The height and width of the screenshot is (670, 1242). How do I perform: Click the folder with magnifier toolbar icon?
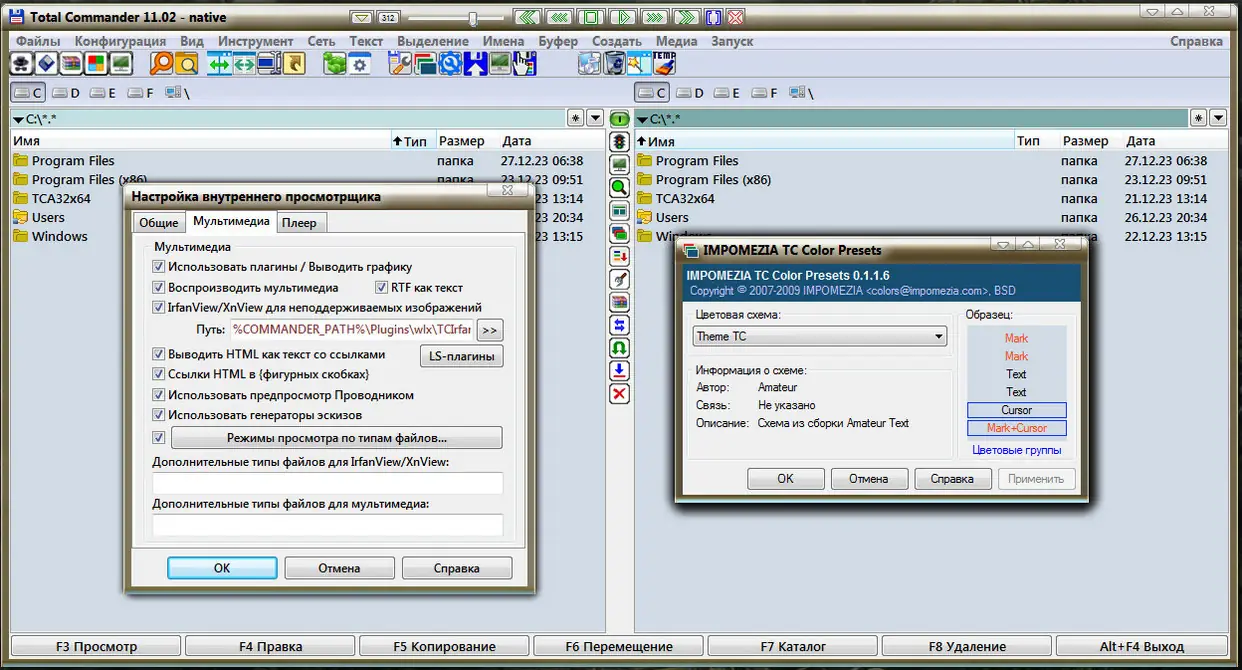click(187, 63)
